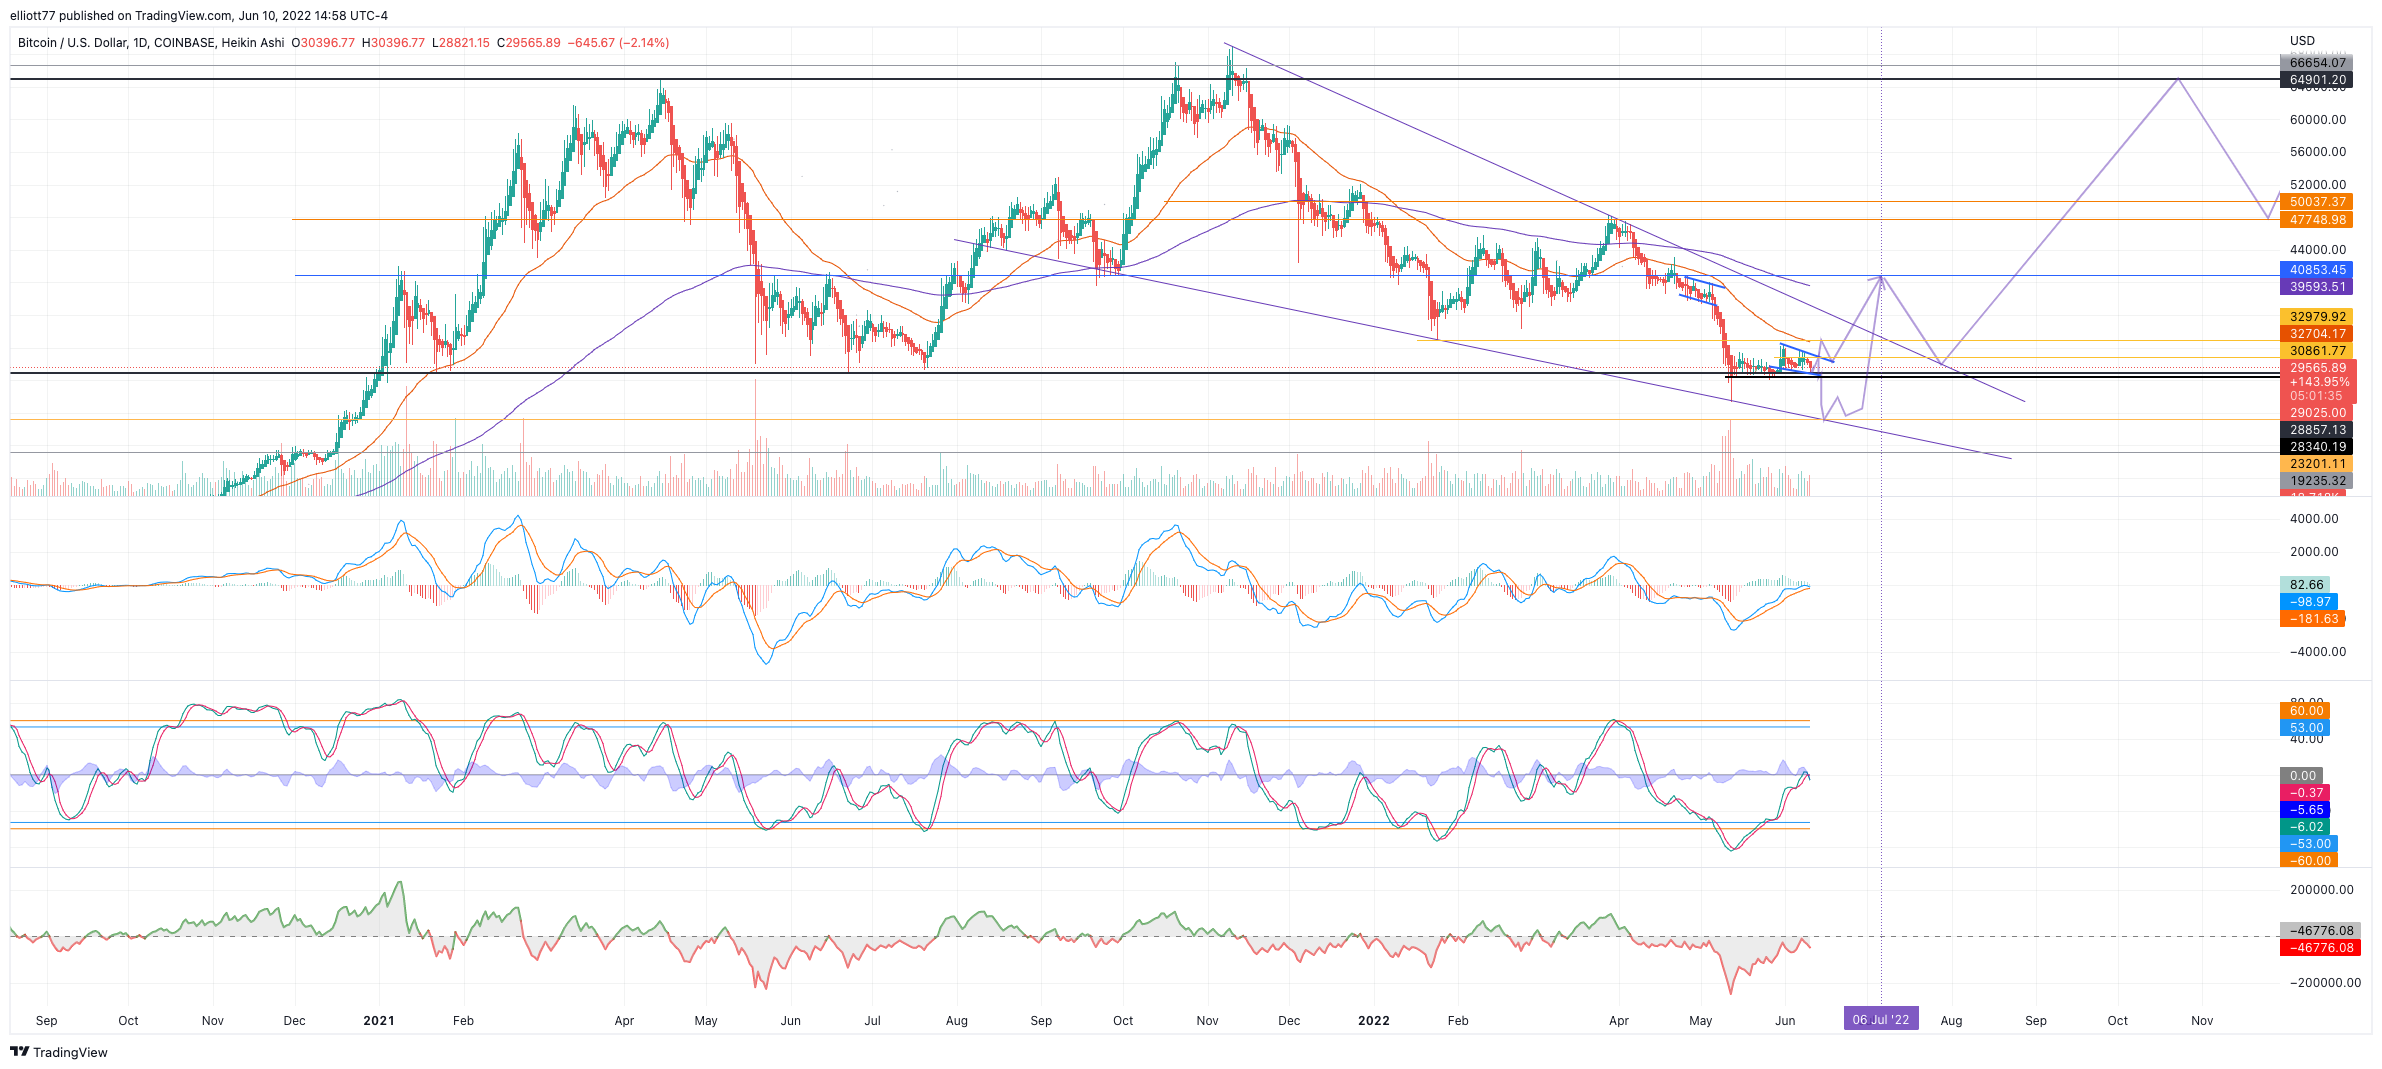Click the 60000.00 price scale value
The image size is (2382, 1069).
[2318, 120]
